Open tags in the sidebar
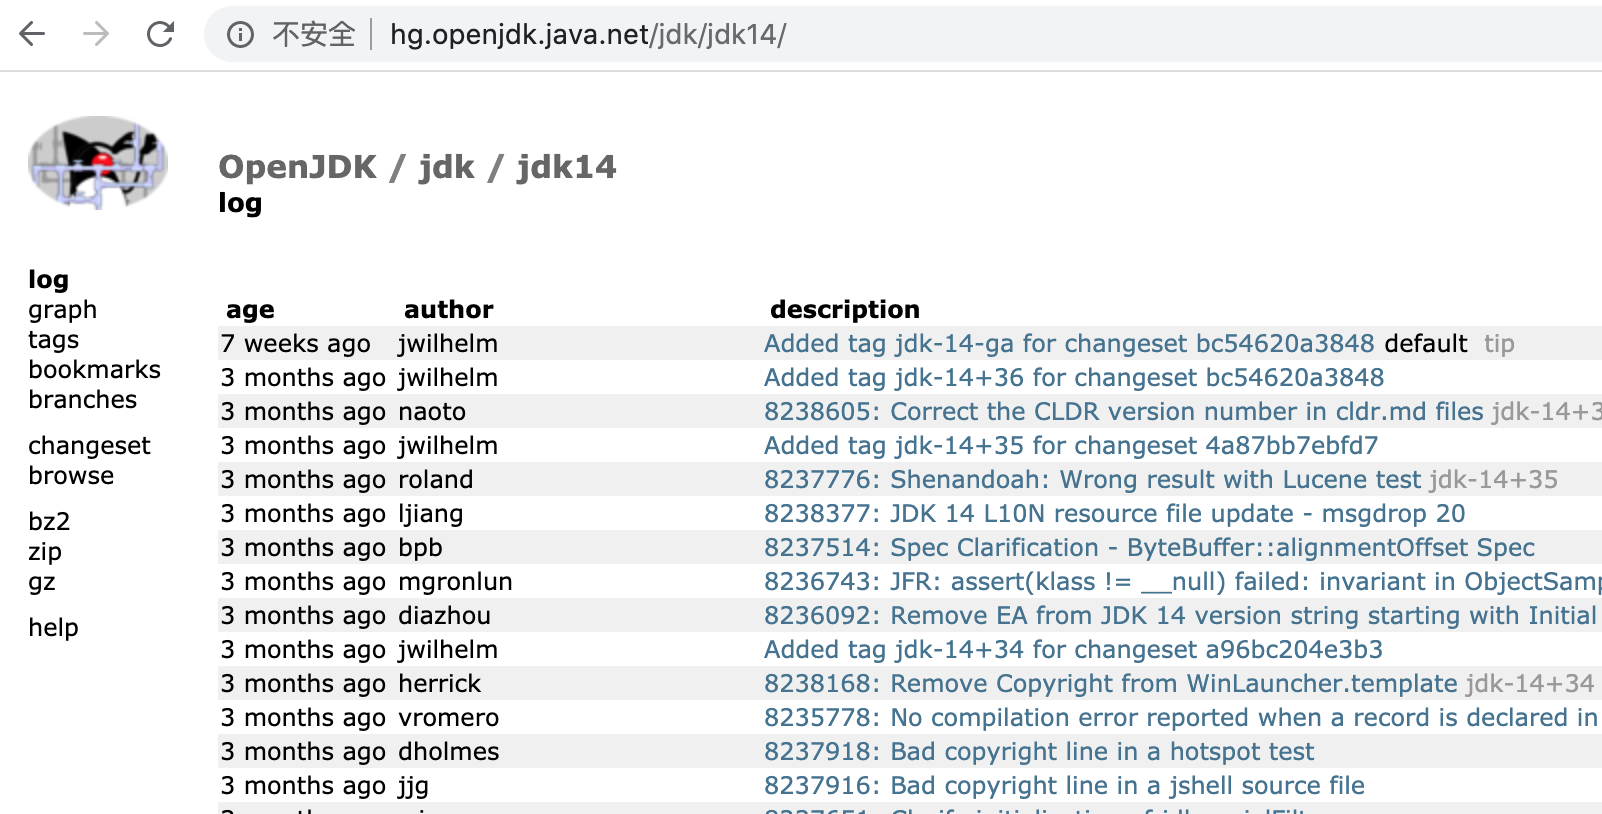This screenshot has height=814, width=1602. point(54,340)
